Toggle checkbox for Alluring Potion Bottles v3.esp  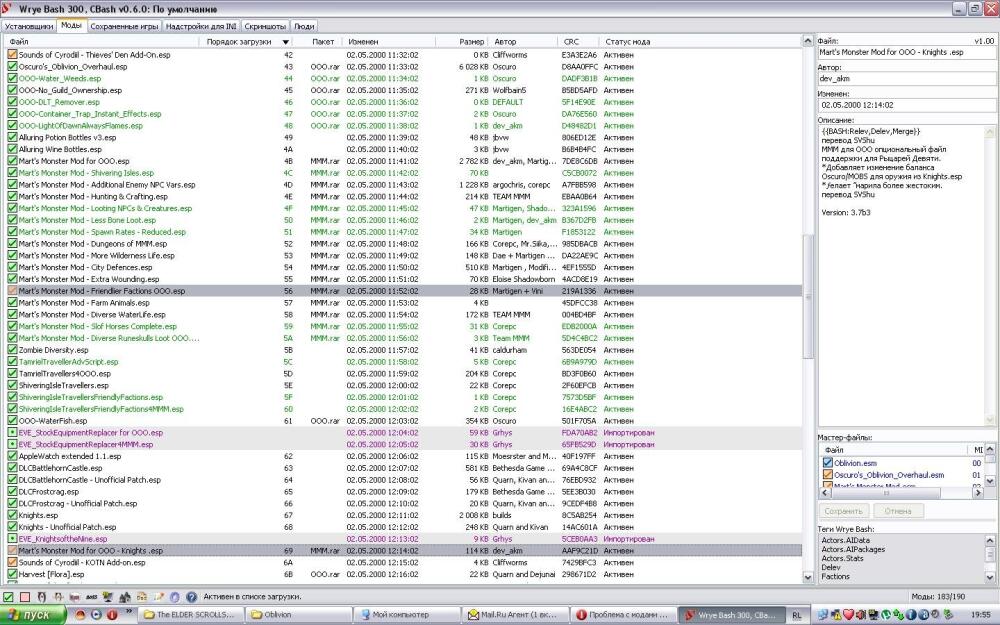(12, 137)
